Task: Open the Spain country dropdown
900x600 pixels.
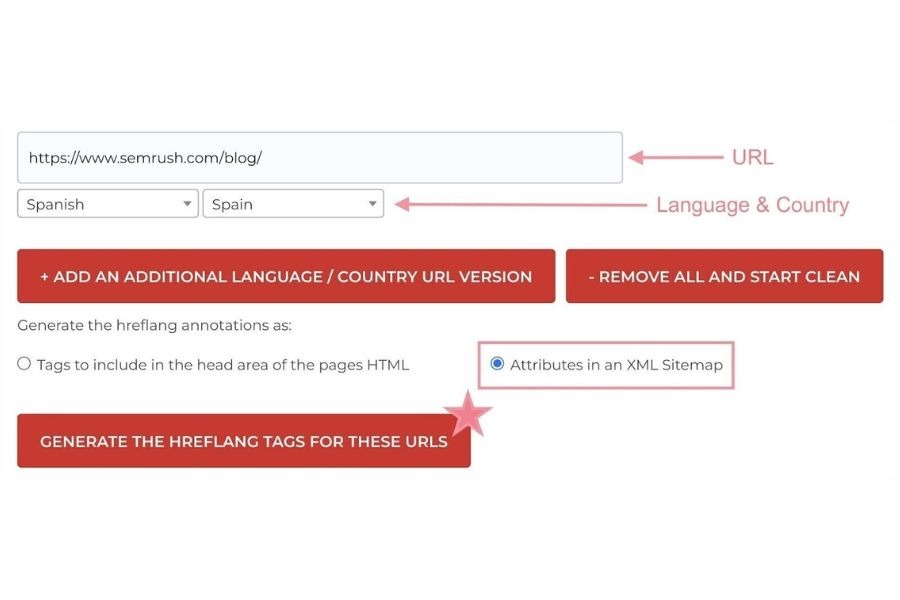Action: pos(293,204)
